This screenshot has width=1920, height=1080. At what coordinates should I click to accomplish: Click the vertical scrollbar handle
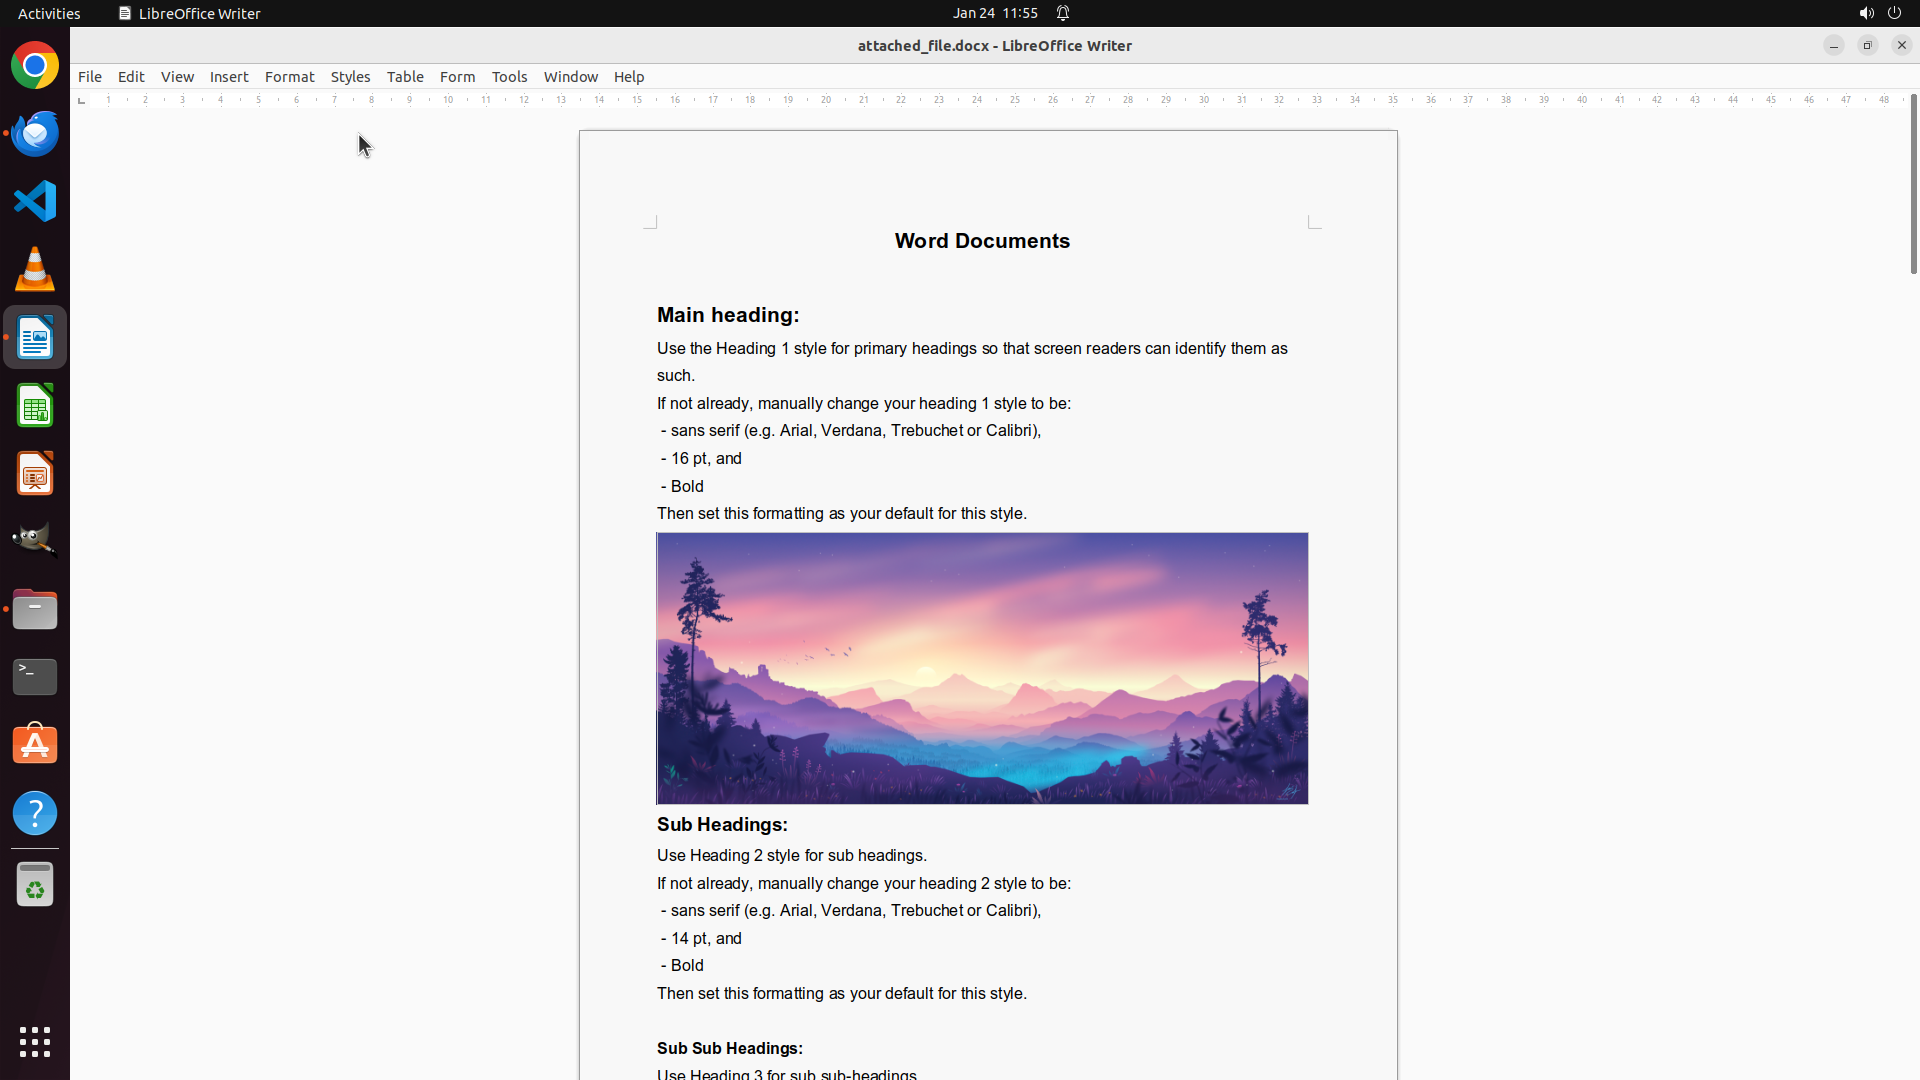[x=1913, y=185]
